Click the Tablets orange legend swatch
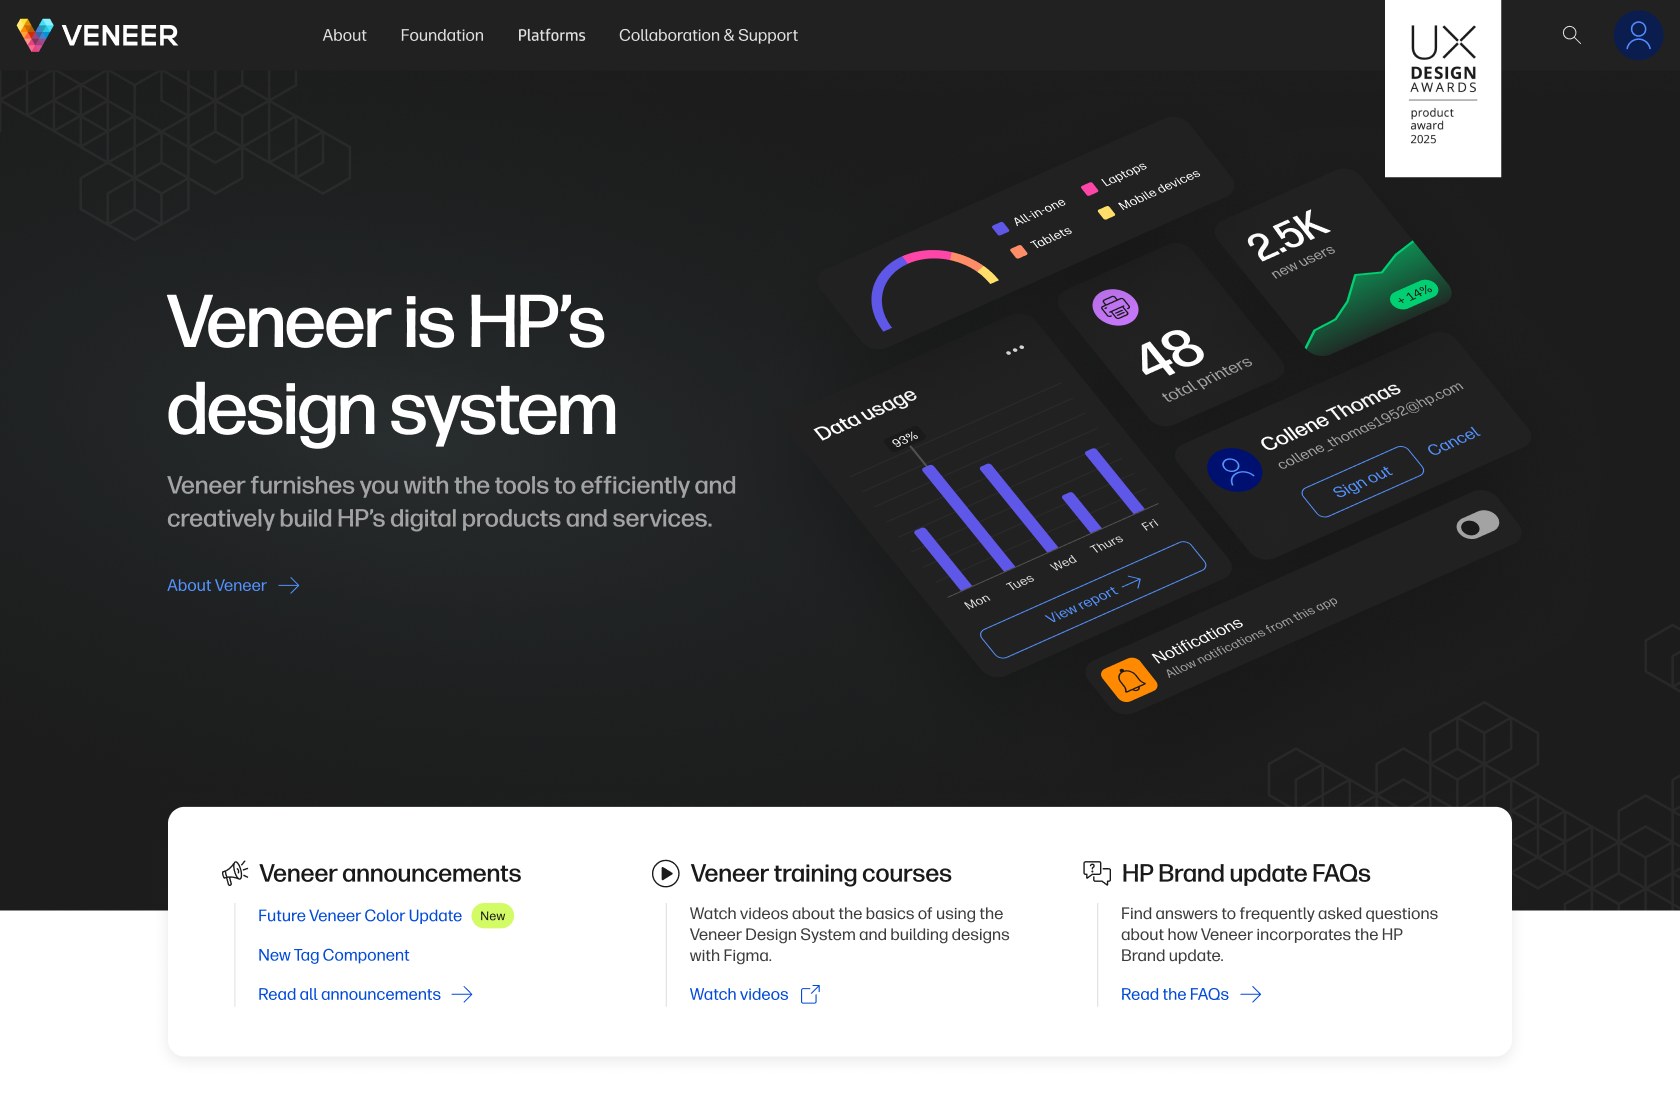This screenshot has height=1120, width=1680. [1018, 252]
